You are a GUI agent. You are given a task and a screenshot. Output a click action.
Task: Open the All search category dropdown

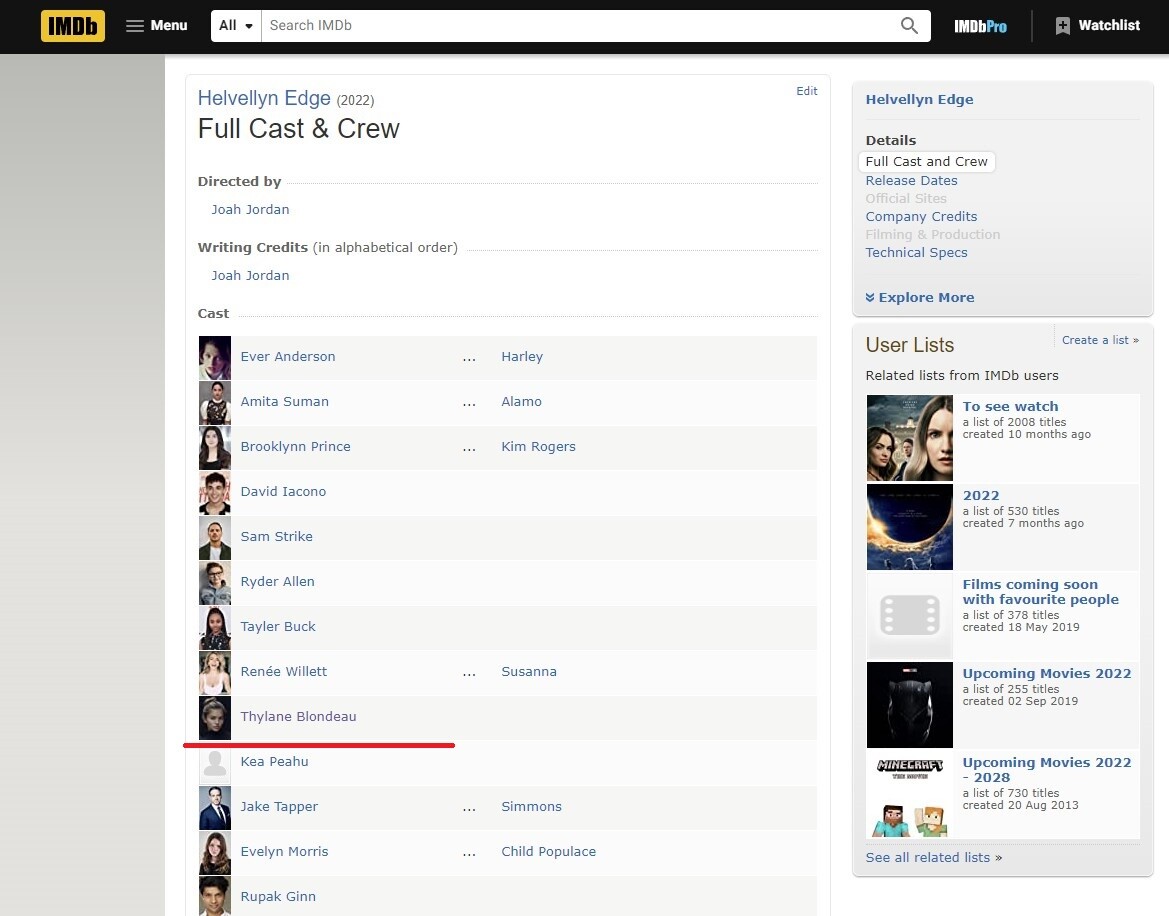tap(236, 25)
